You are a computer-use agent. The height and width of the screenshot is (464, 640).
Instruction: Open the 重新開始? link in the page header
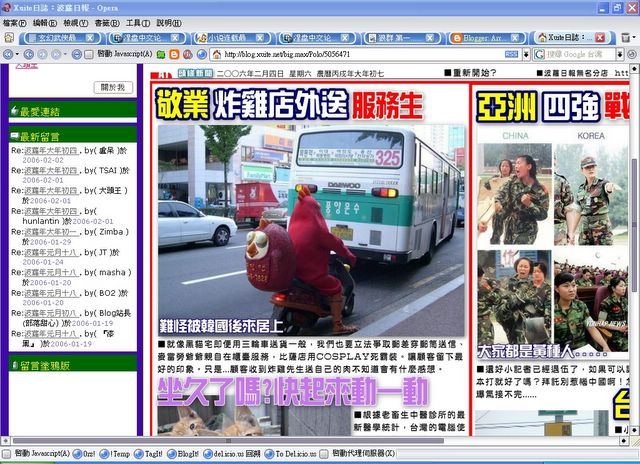click(470, 73)
